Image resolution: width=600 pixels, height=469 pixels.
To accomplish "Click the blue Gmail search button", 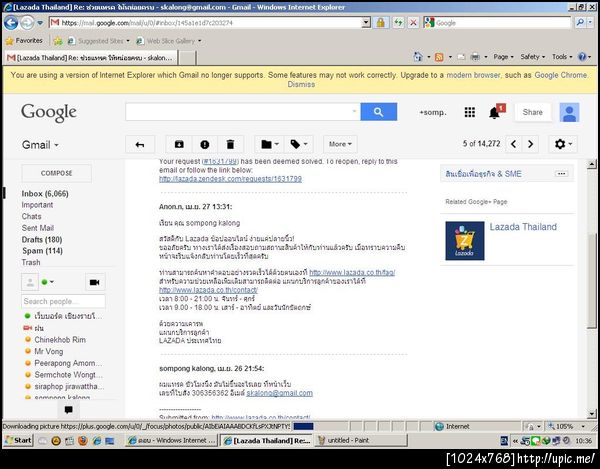I will 378,112.
